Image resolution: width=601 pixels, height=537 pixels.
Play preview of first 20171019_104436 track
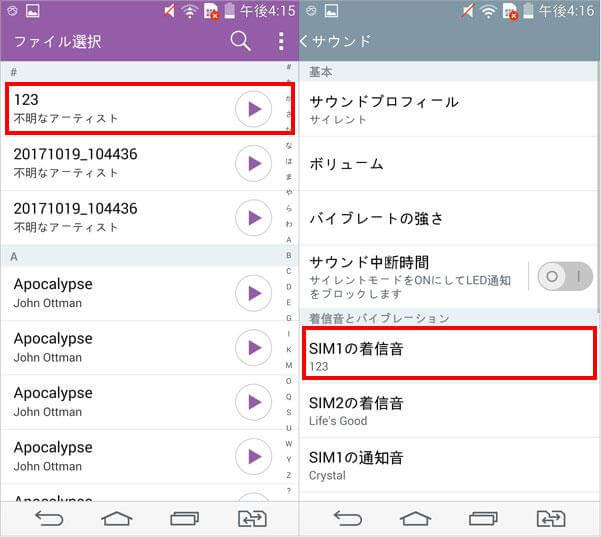tap(253, 164)
